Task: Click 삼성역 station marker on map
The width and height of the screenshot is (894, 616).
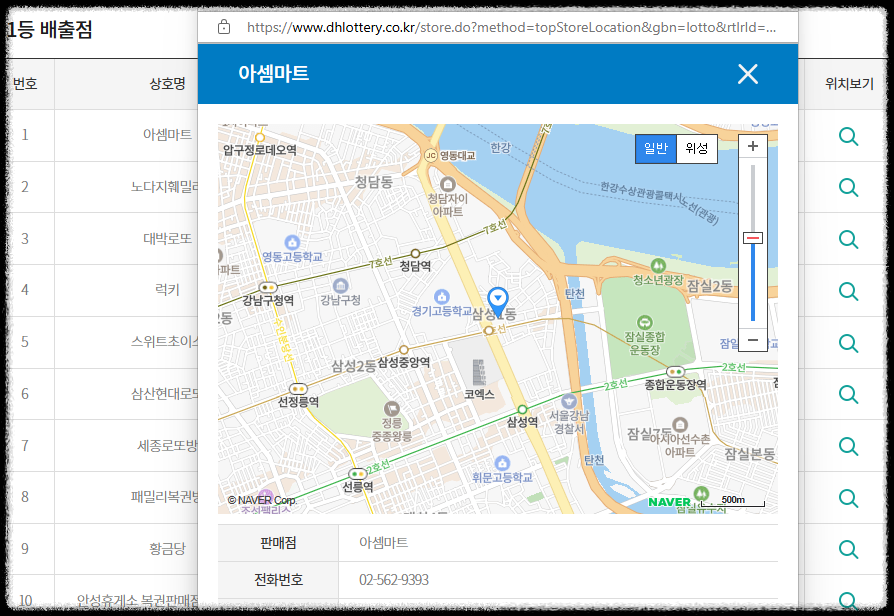Action: [522, 410]
